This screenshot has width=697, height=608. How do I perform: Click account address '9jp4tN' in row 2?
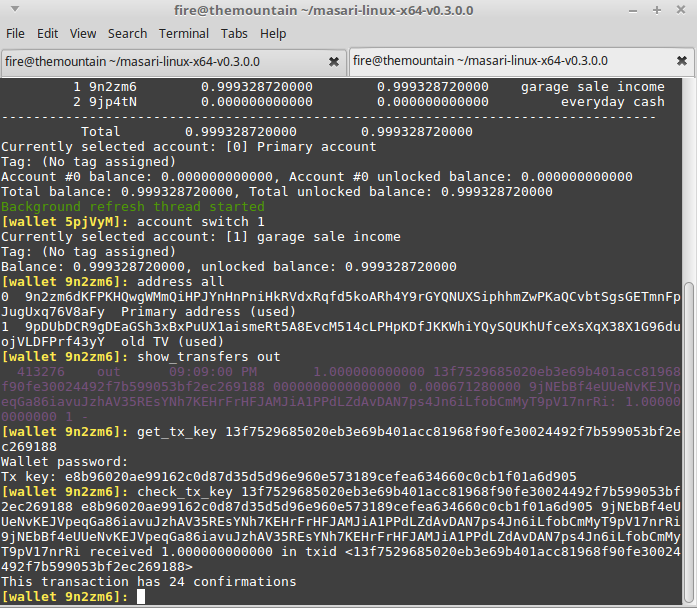click(x=113, y=102)
